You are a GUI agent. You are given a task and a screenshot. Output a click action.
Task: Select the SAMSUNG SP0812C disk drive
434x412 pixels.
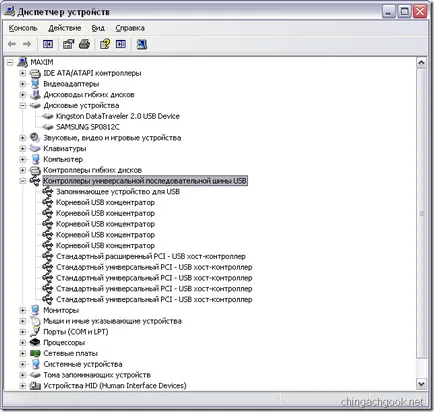coord(88,127)
